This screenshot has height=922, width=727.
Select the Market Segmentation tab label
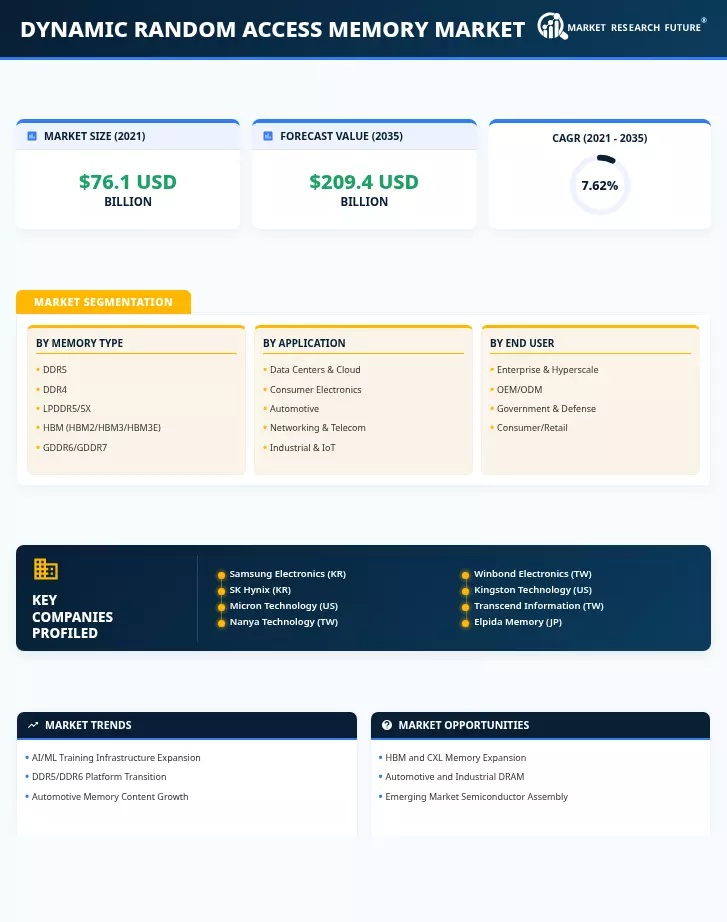103,302
